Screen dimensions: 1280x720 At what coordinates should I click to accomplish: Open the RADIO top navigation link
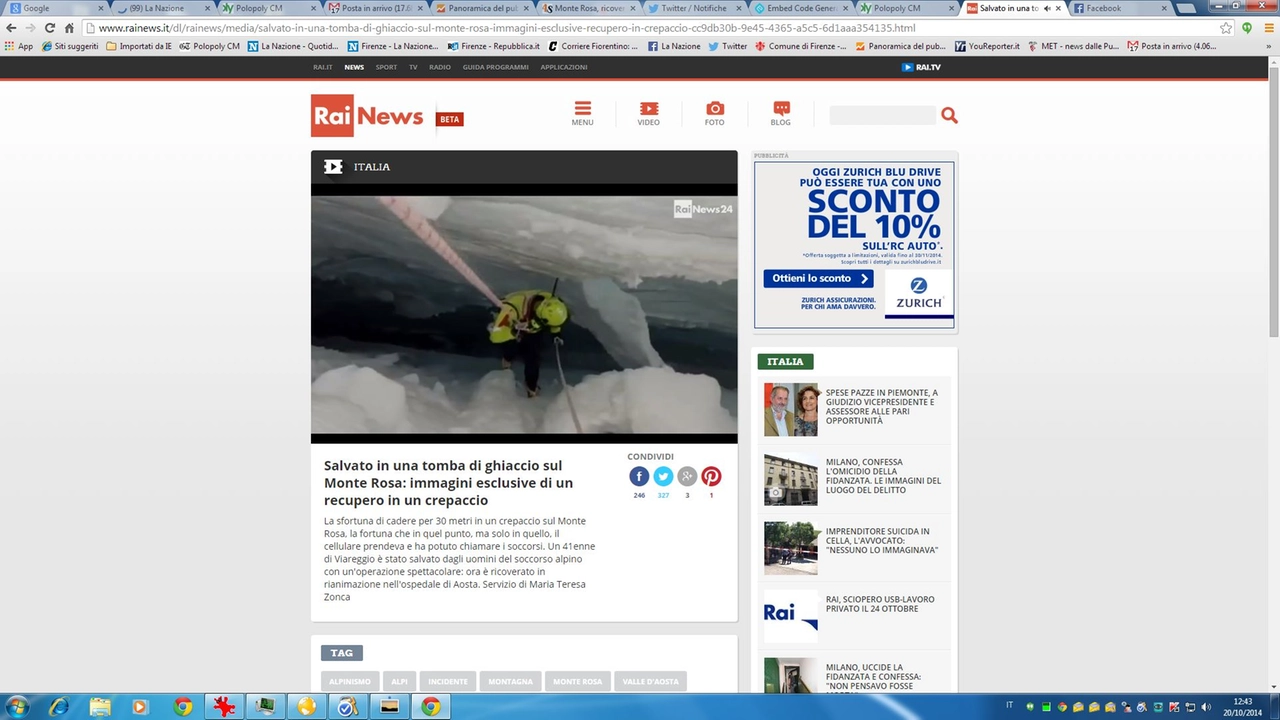(x=440, y=67)
